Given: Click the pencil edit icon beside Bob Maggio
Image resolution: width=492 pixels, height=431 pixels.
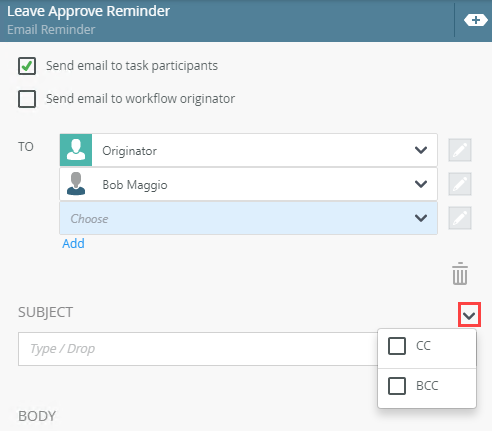Looking at the screenshot, I should coord(460,184).
